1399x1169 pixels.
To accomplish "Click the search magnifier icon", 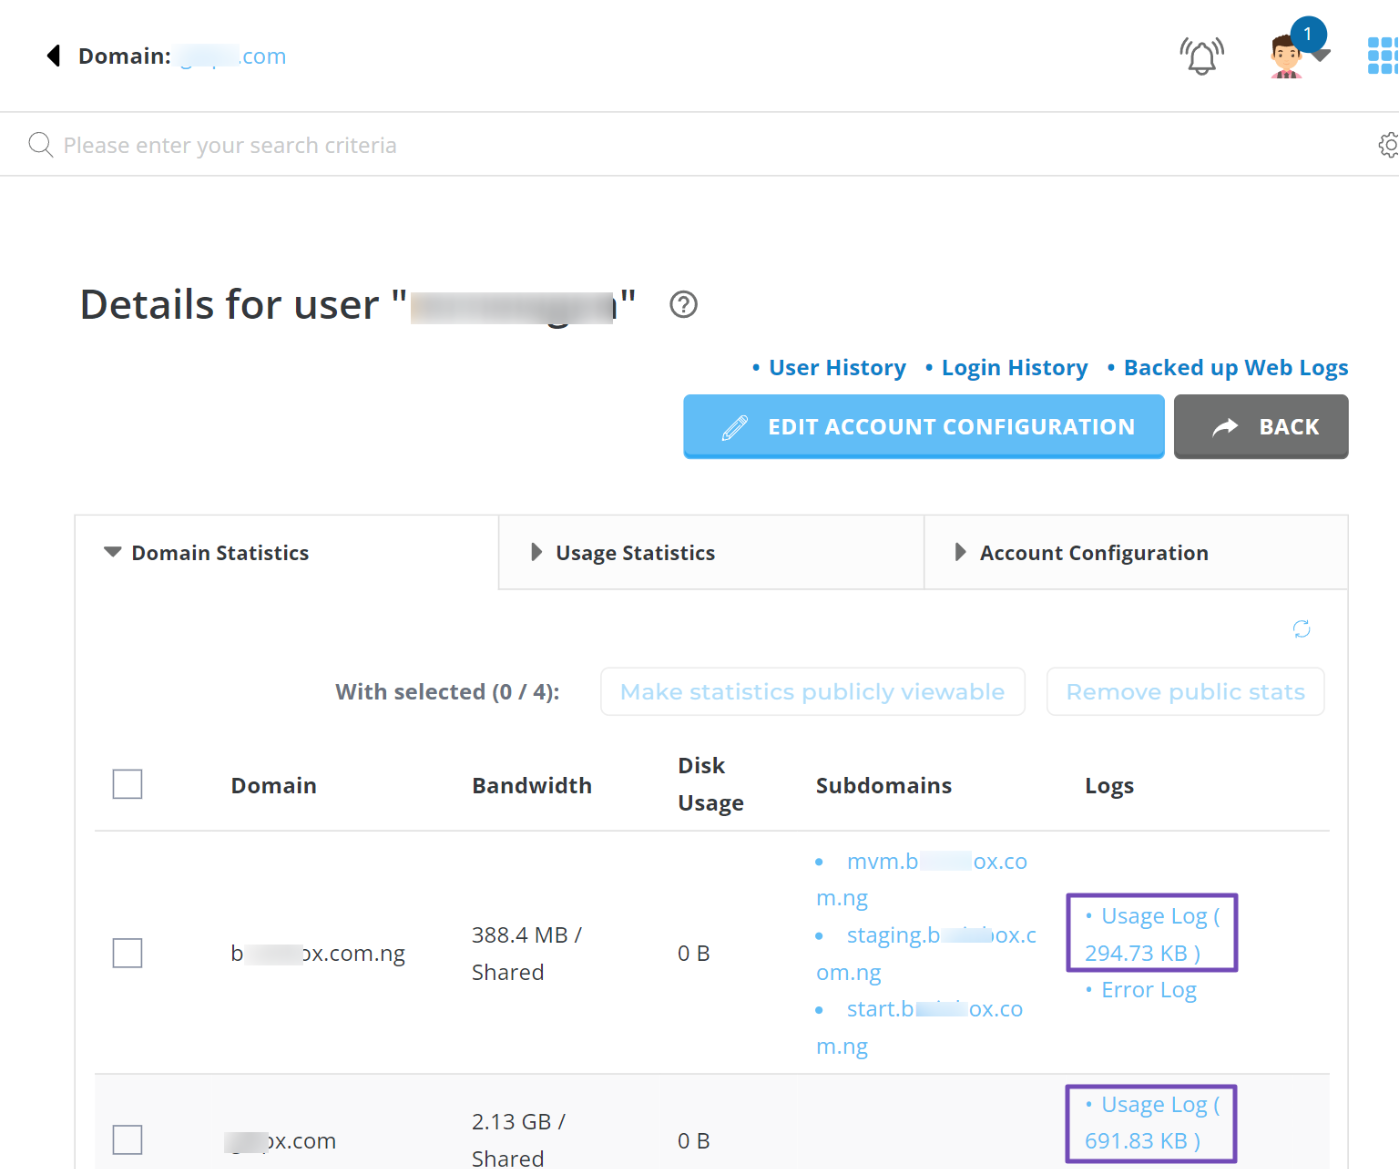I will coord(40,145).
